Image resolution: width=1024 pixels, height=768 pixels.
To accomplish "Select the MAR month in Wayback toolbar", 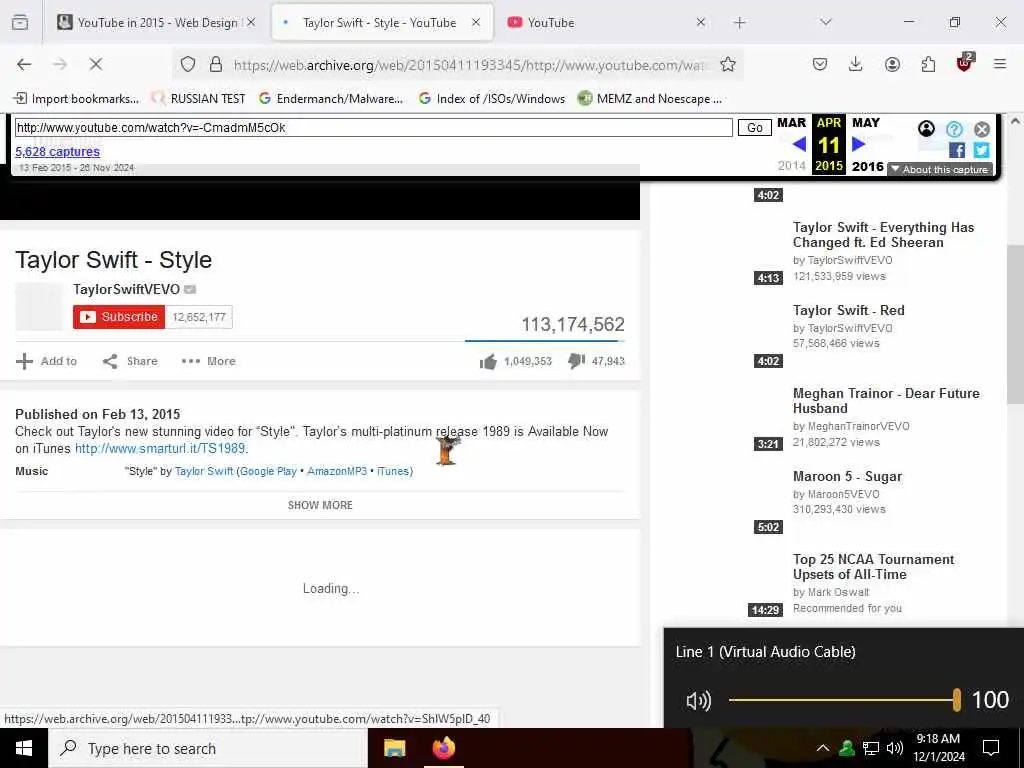I will pos(792,123).
